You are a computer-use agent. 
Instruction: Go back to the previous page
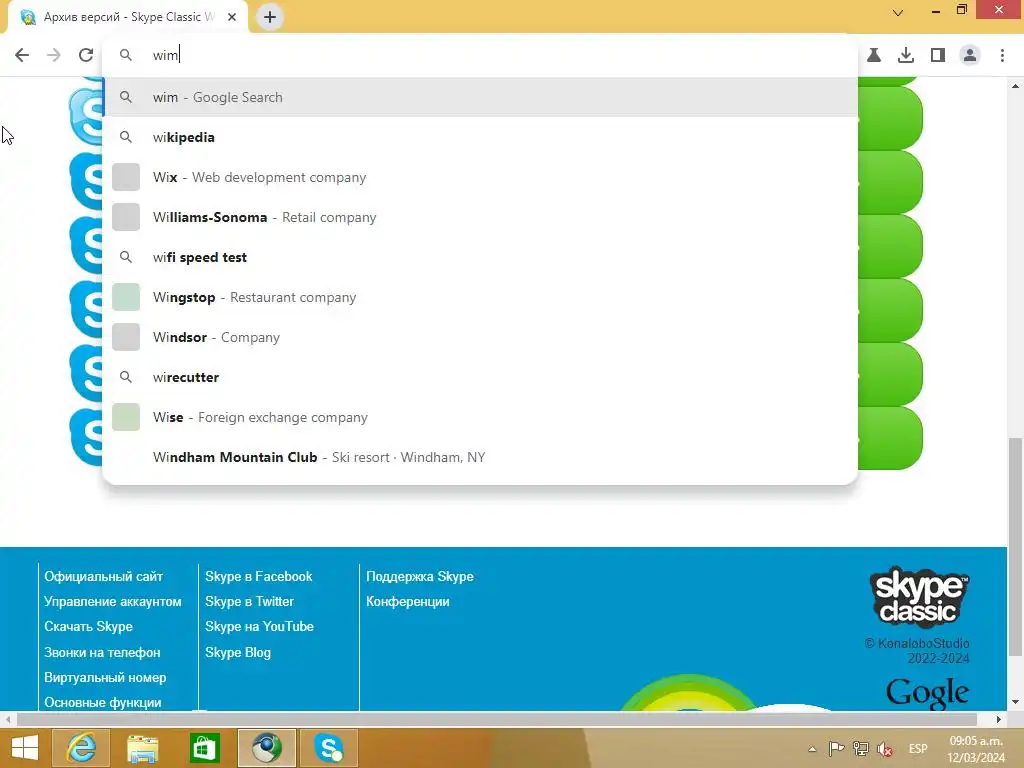tap(22, 55)
